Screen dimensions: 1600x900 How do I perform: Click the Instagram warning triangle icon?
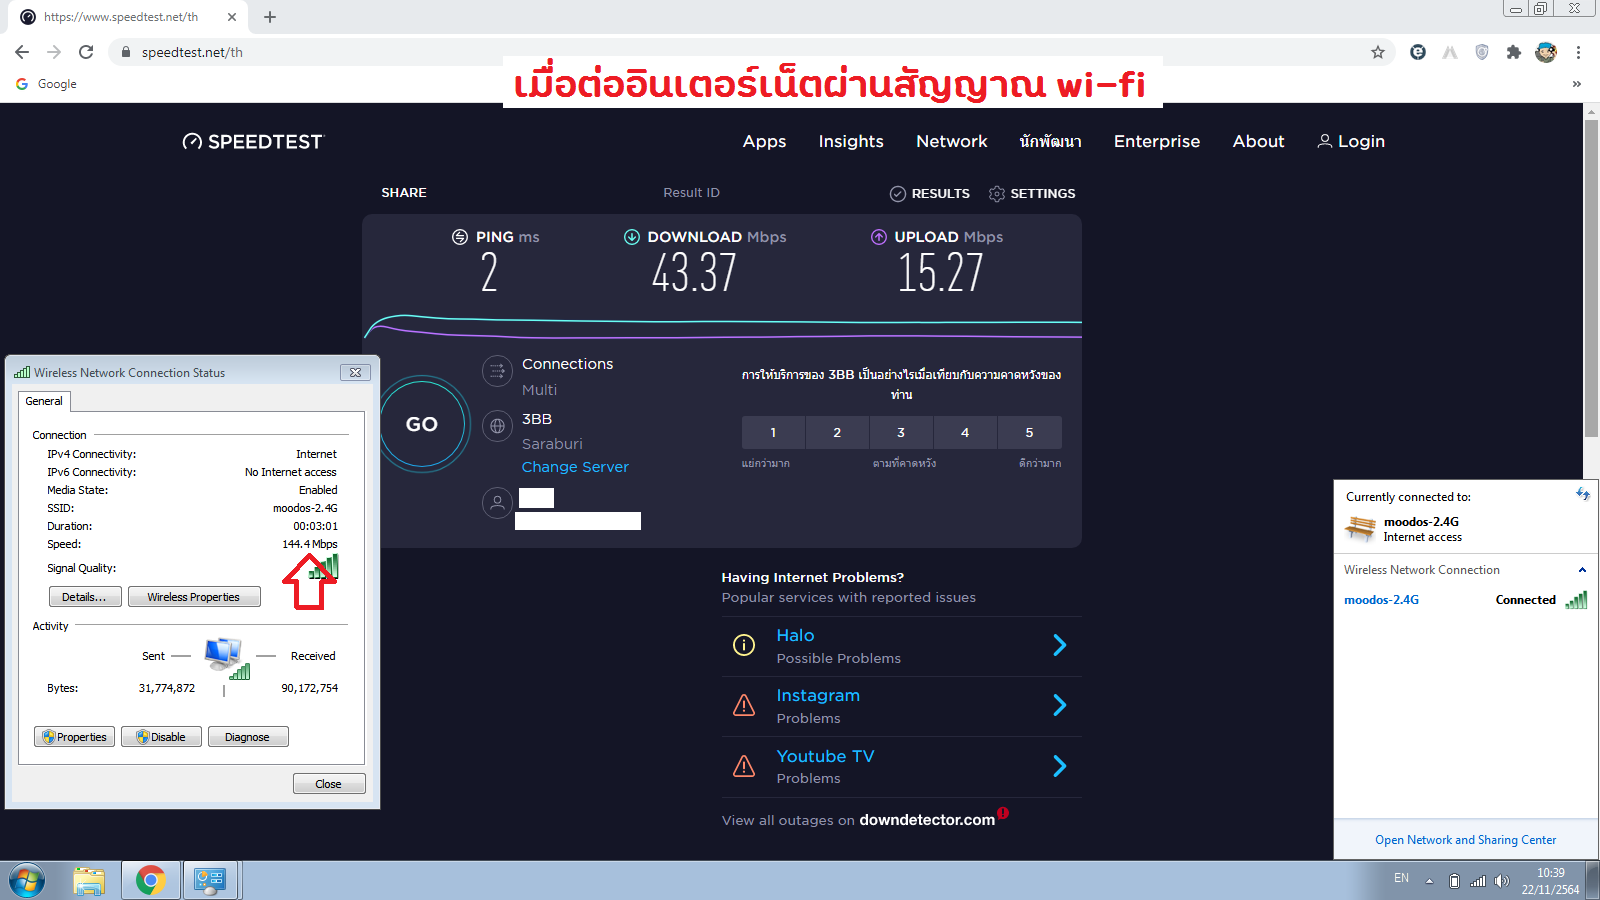tap(744, 705)
